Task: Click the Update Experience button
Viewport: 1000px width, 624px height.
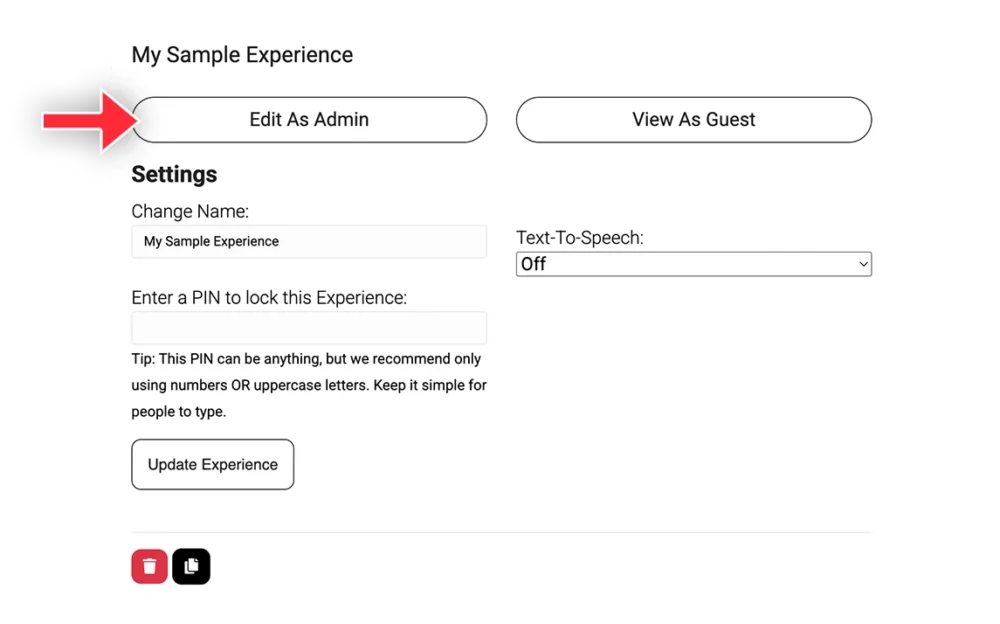Action: pos(213,464)
